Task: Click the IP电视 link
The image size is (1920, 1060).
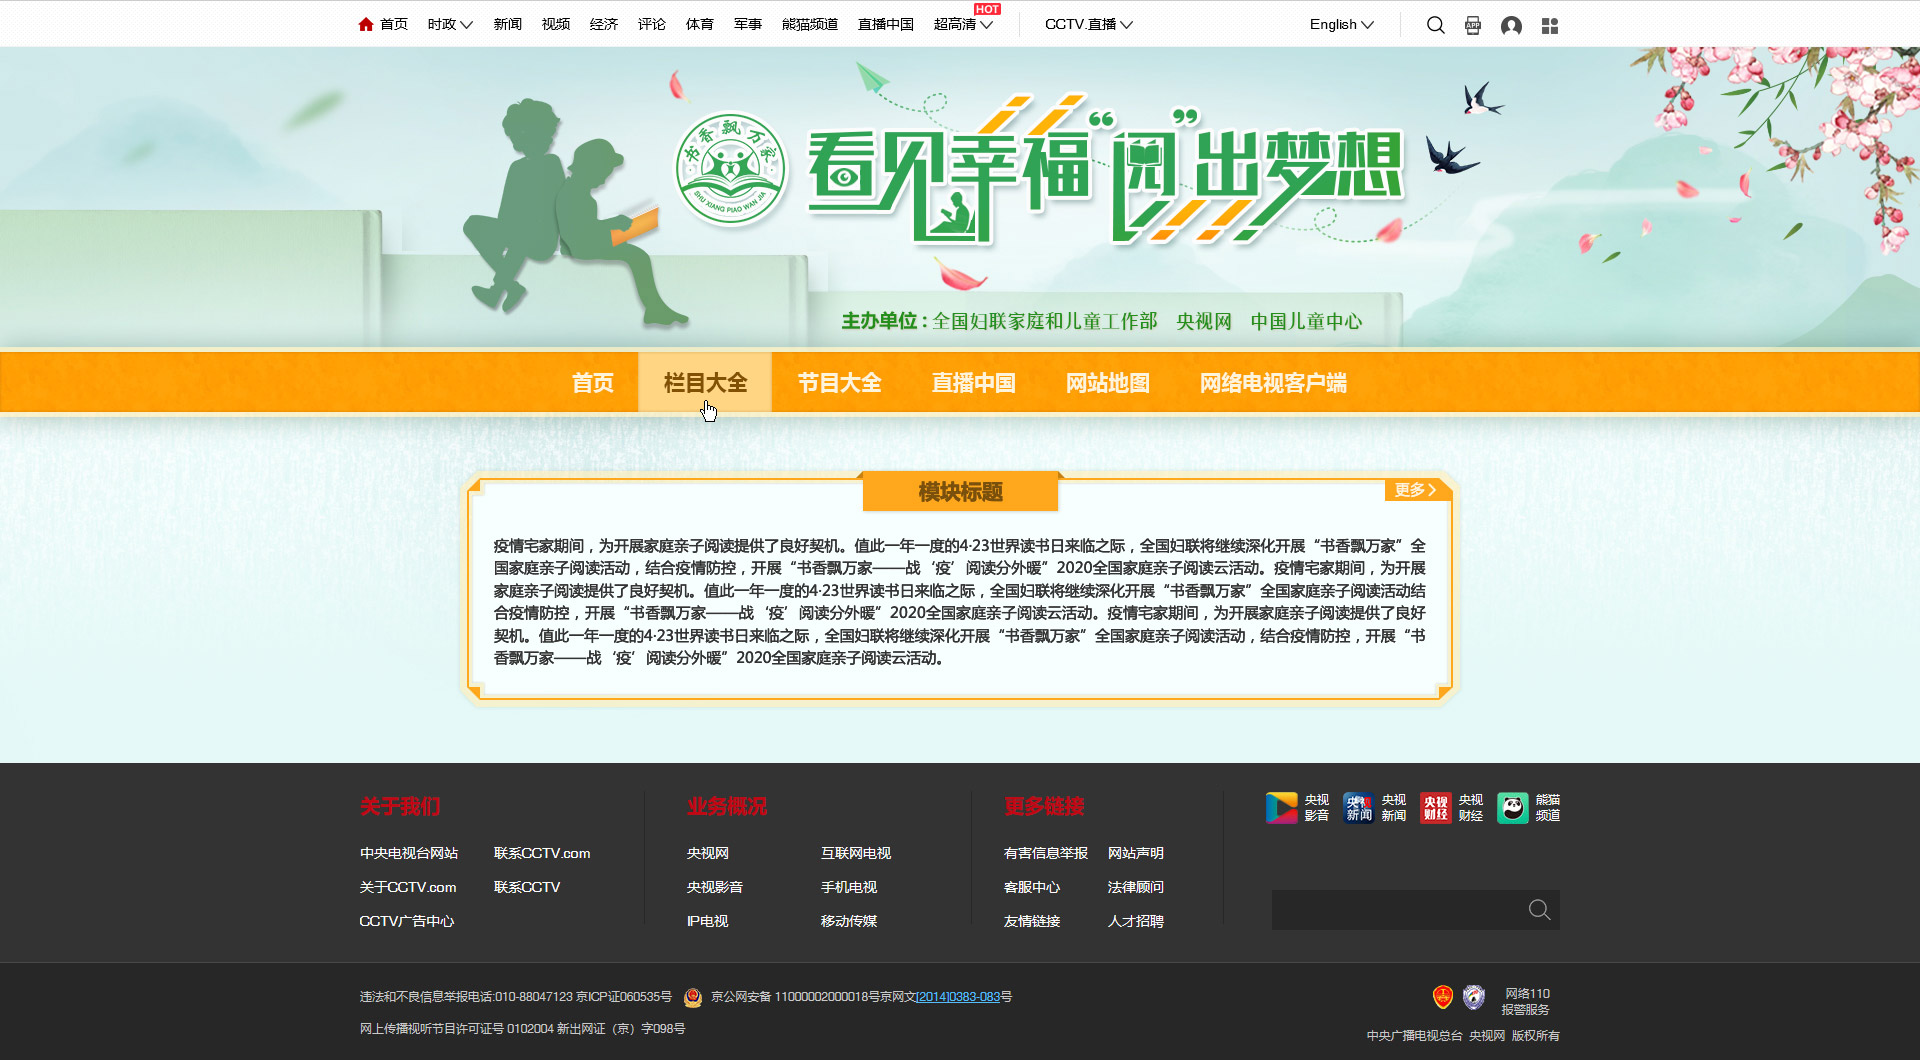Action: click(708, 921)
